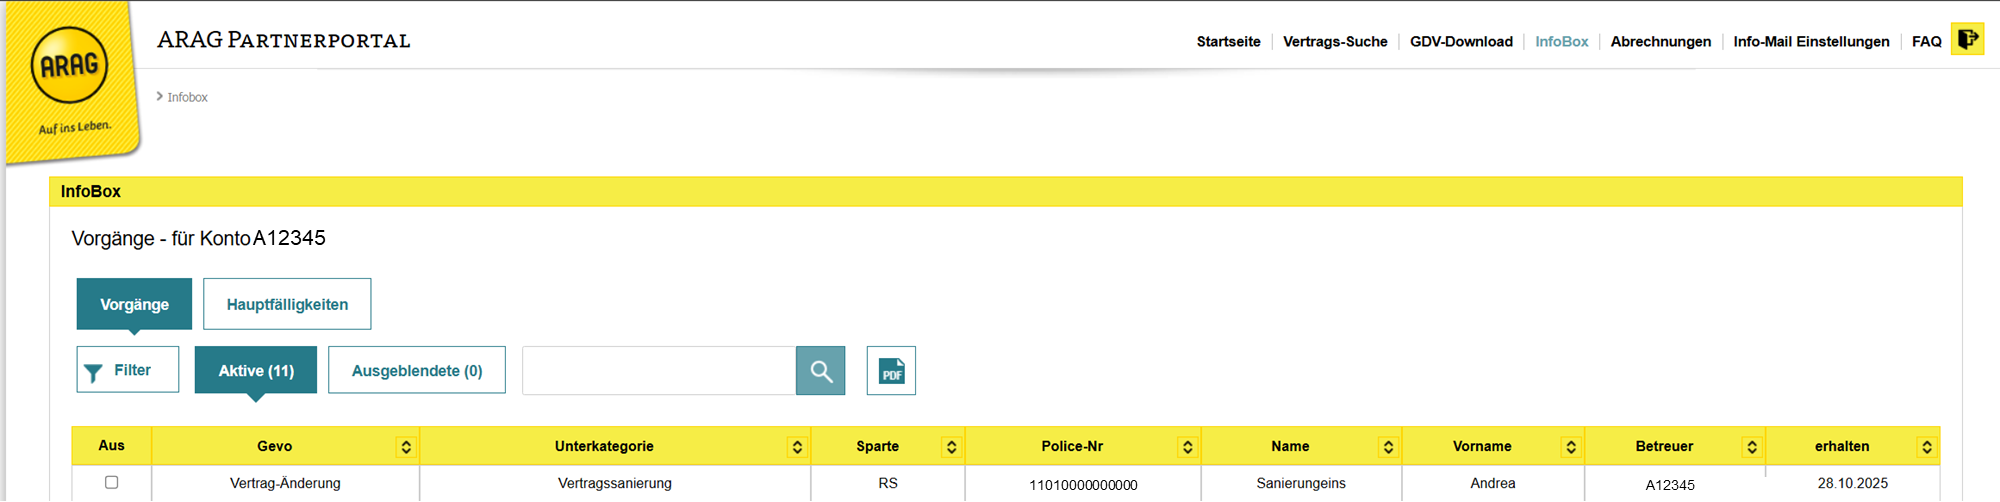2000x502 pixels.
Task: Sort by Police-Nr column arrows
Action: coord(1187,447)
